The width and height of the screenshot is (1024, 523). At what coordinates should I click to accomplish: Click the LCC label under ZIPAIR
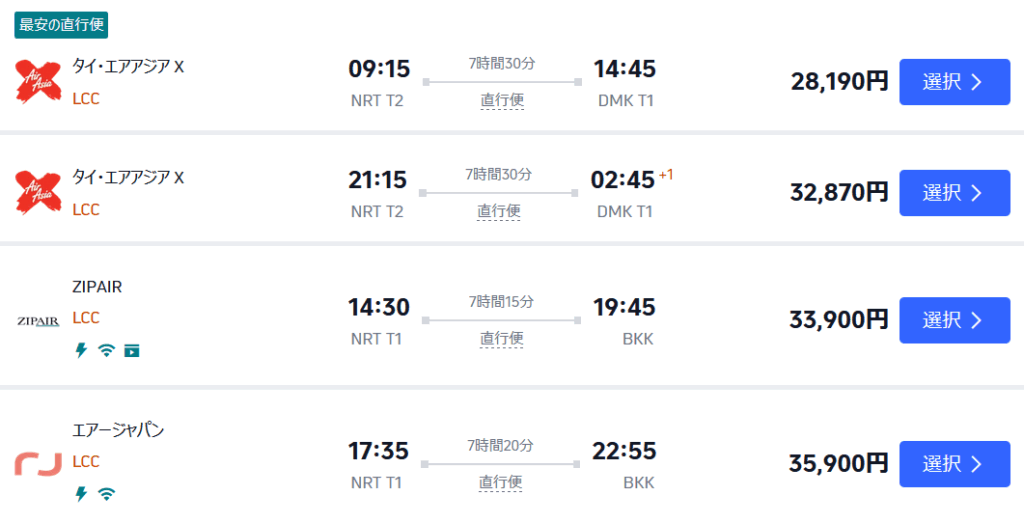pos(86,318)
